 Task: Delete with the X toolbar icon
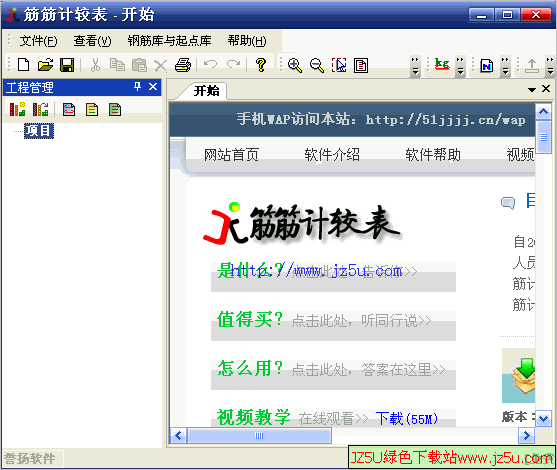pyautogui.click(x=161, y=66)
